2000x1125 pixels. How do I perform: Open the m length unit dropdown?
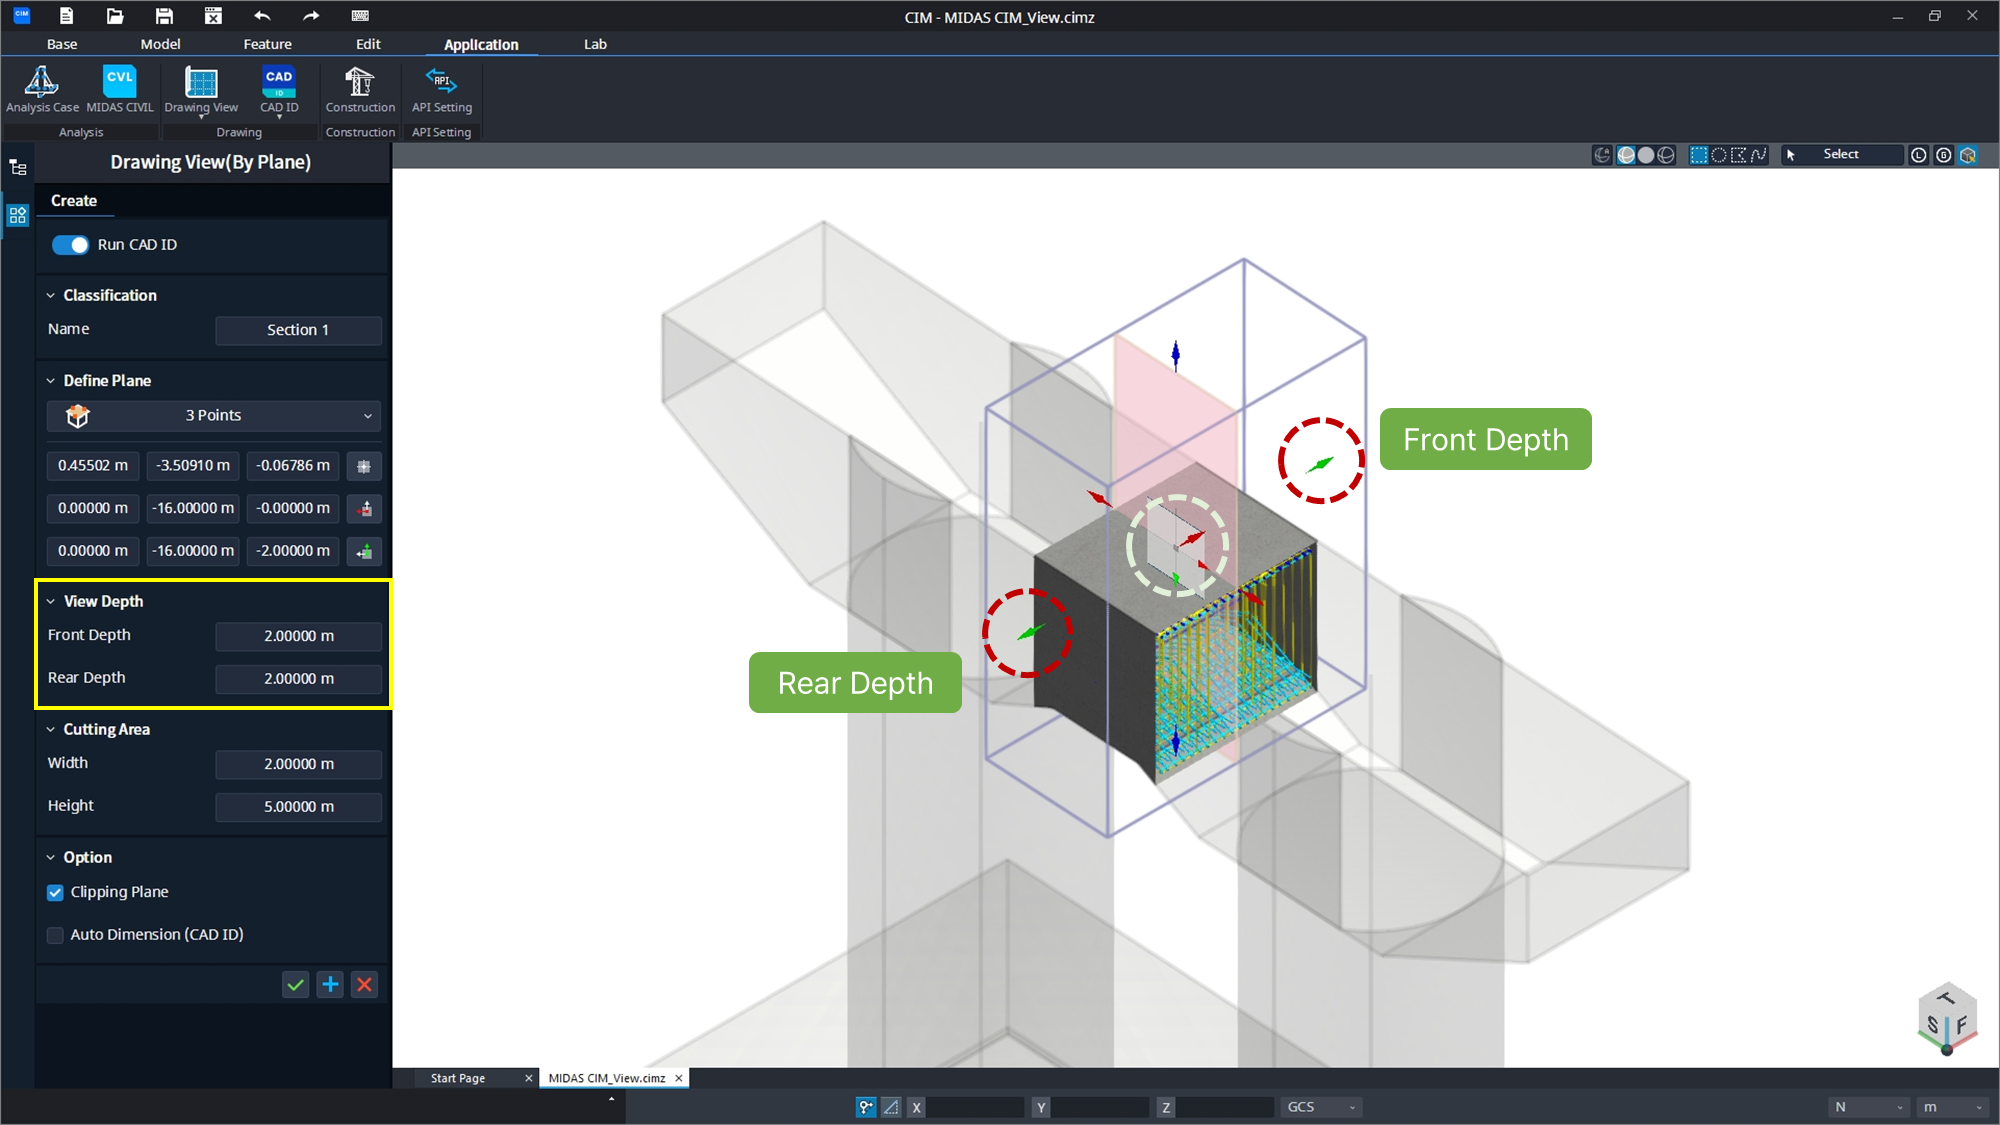pos(1953,1107)
